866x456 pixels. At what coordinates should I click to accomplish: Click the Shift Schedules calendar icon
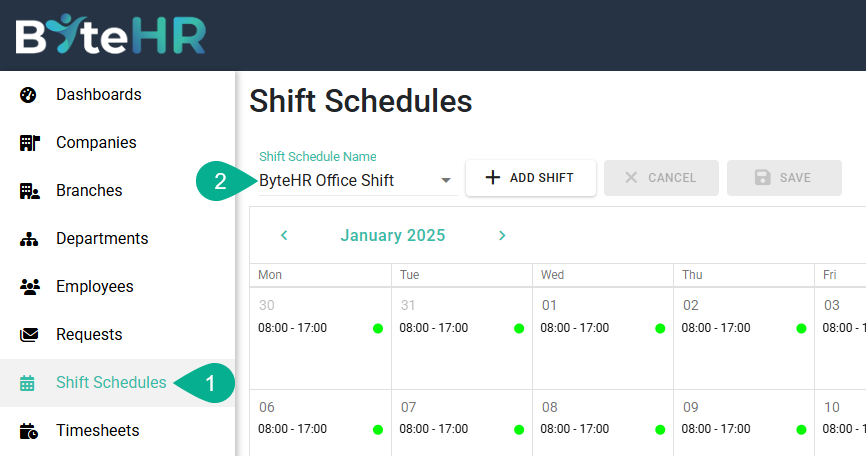pos(28,383)
